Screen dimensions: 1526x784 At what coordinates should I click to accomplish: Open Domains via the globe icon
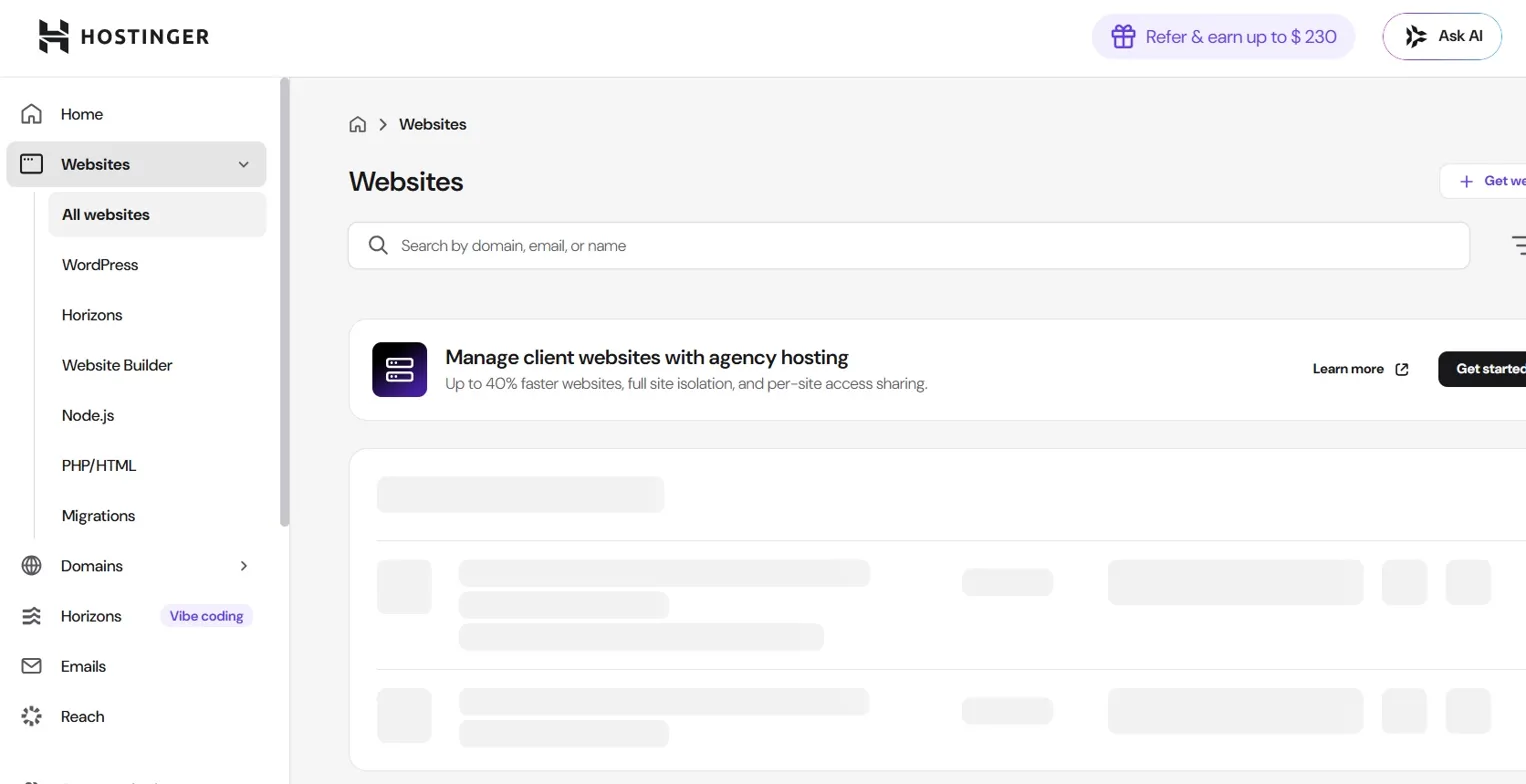click(30, 565)
